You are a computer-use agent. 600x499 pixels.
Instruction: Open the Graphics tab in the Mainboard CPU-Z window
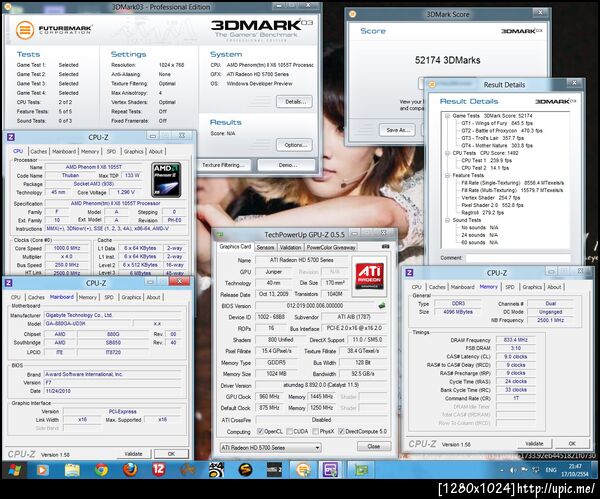pos(131,297)
